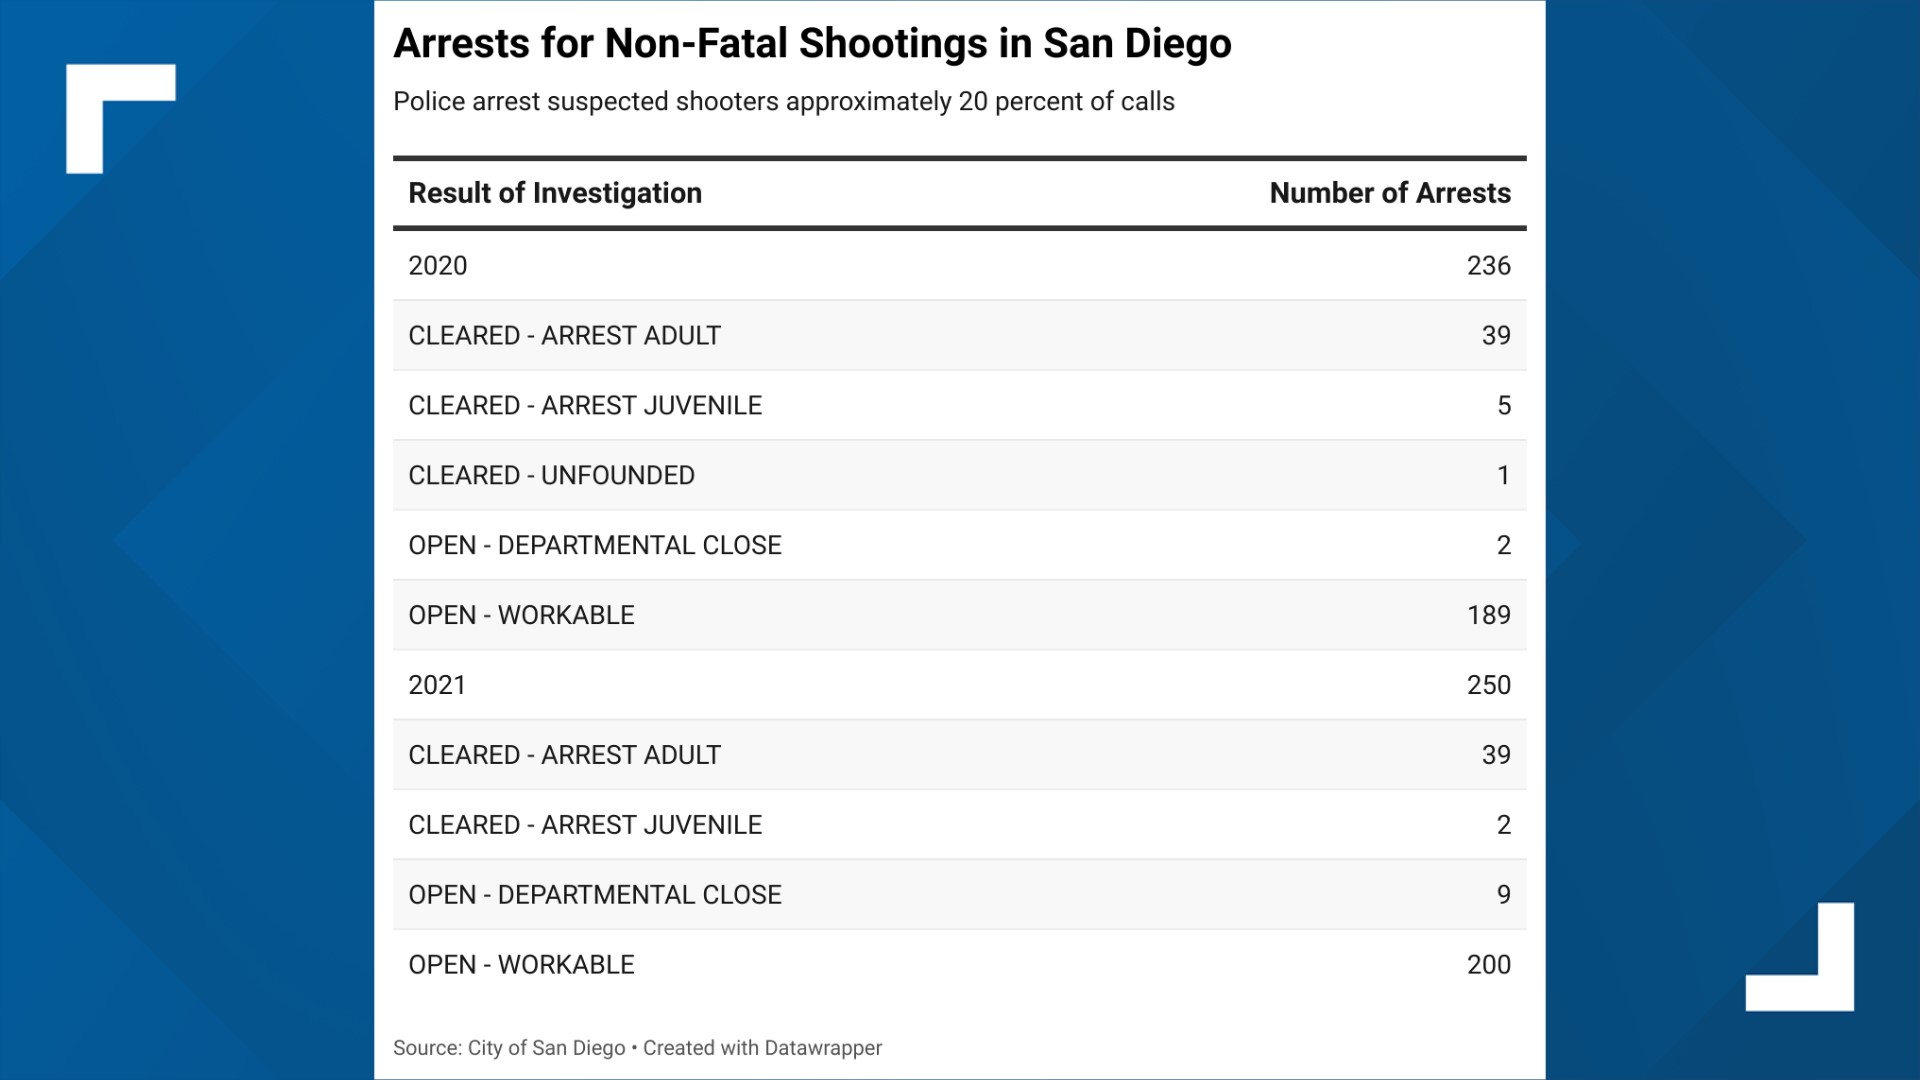Select the Number of Arrests column header
The width and height of the screenshot is (1920, 1080).
coord(1390,193)
